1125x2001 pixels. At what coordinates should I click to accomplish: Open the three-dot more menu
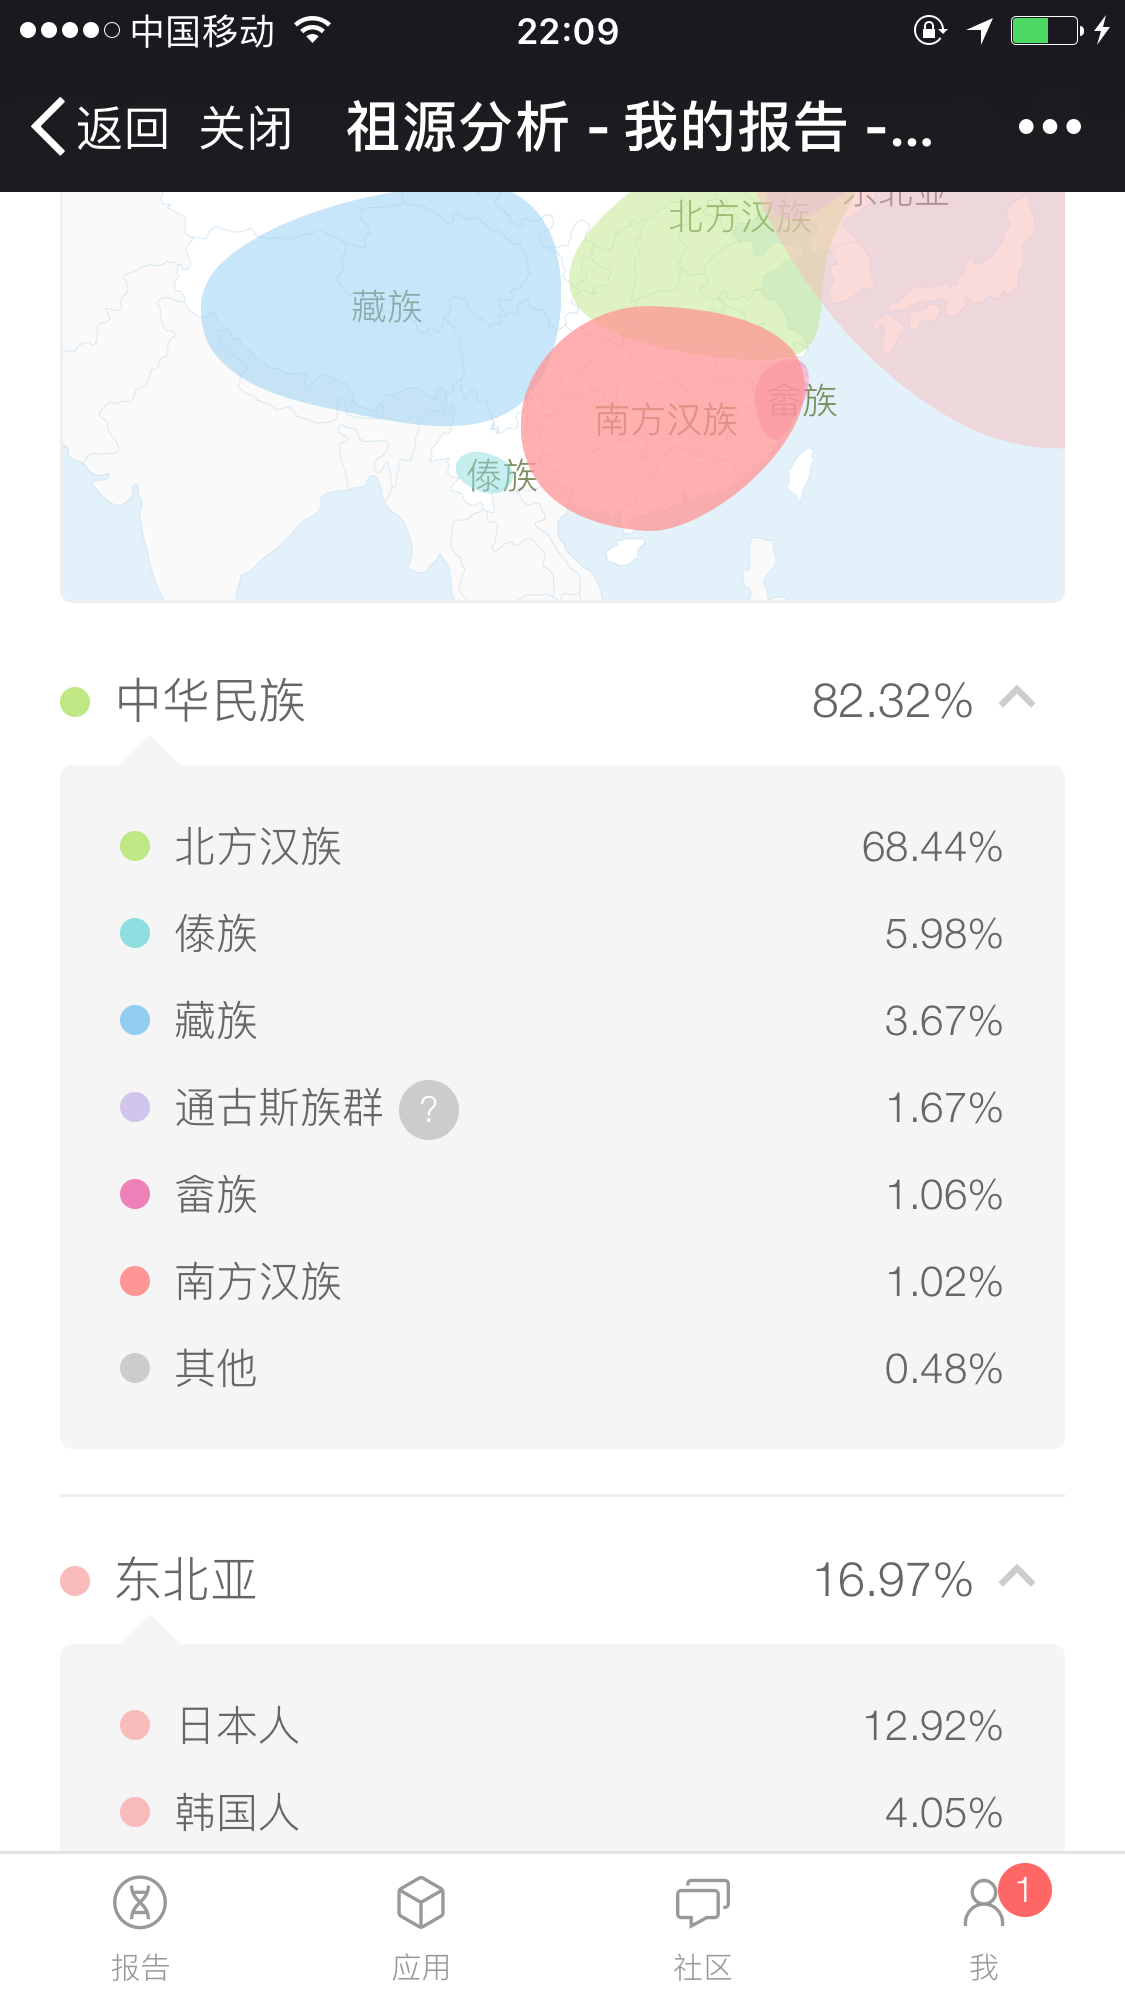pyautogui.click(x=1049, y=127)
